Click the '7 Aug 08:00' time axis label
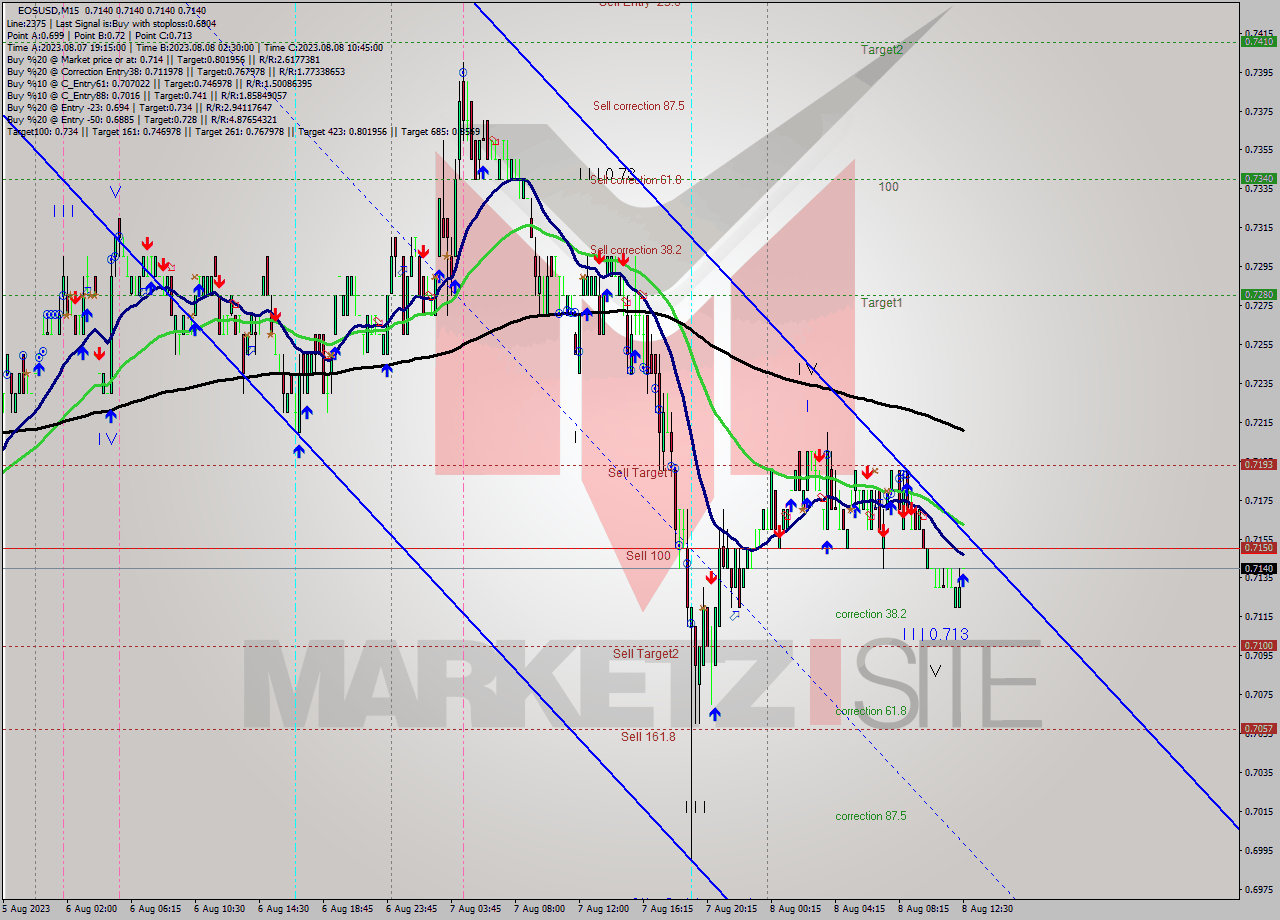 [x=540, y=909]
